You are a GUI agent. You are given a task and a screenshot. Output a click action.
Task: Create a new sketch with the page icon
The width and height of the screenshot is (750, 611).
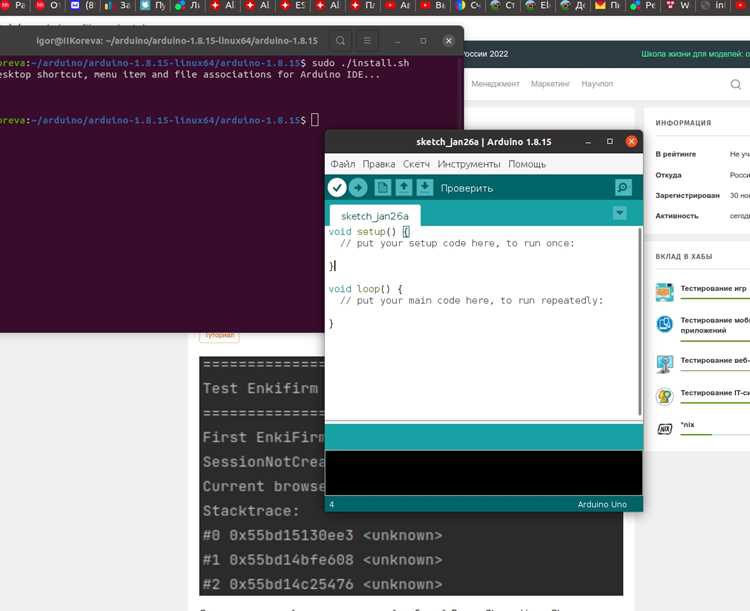coord(382,188)
